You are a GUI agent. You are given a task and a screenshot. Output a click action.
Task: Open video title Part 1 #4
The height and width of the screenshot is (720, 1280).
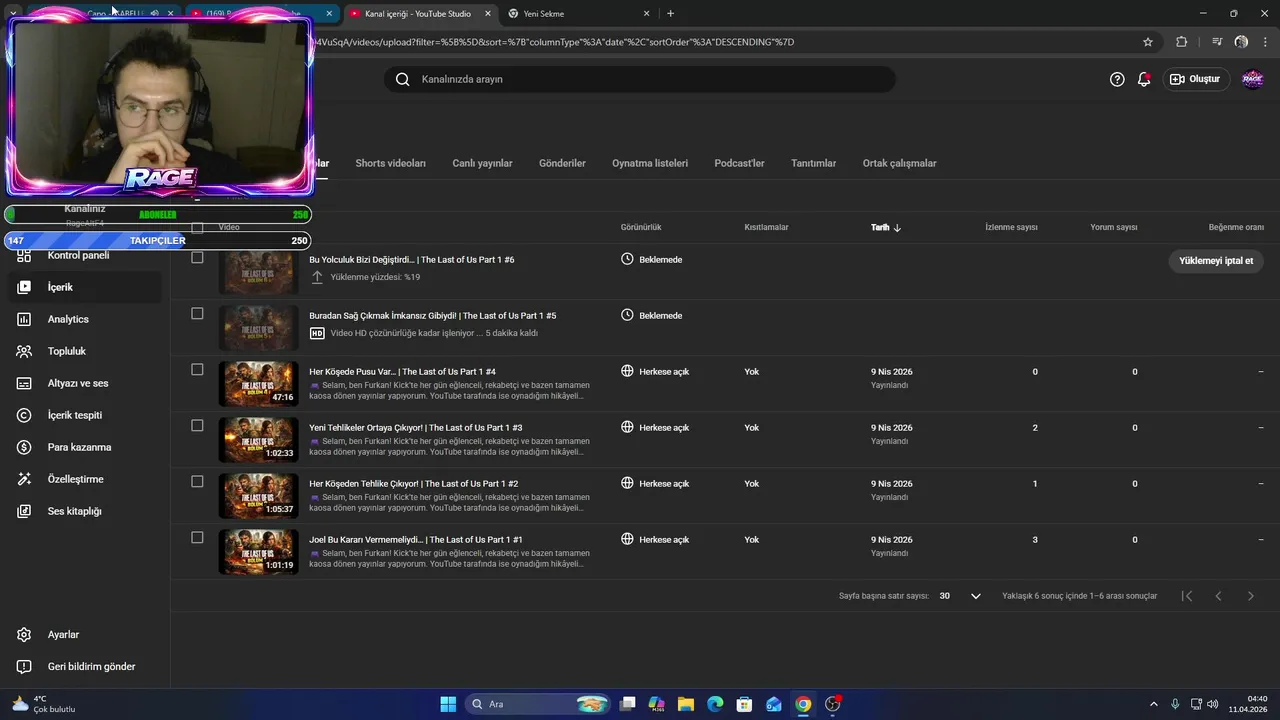tap(402, 372)
